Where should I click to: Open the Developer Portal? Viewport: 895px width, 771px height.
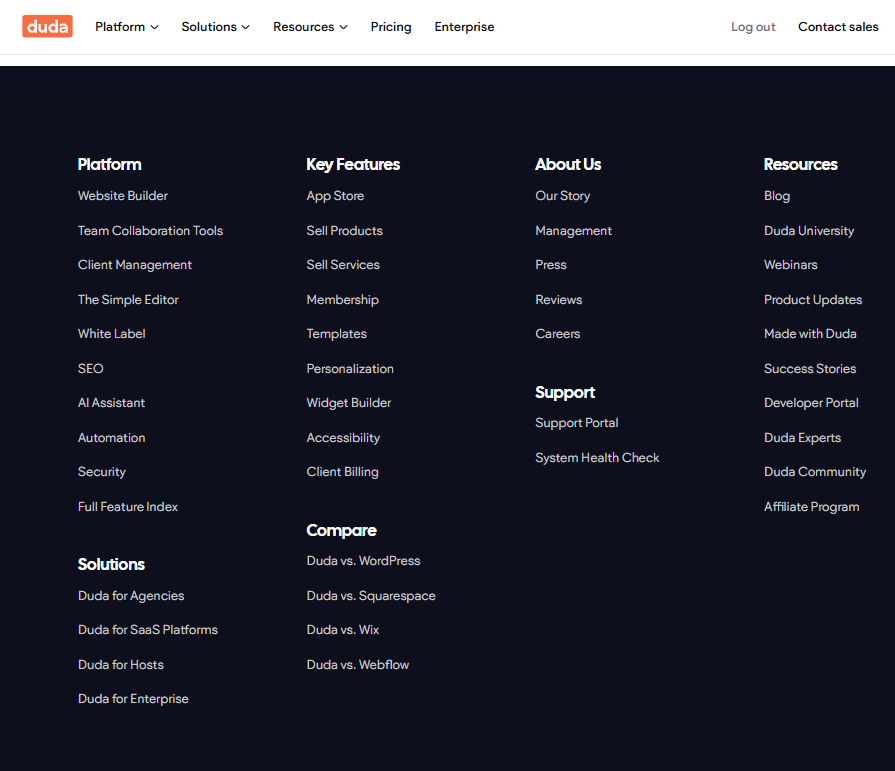pyautogui.click(x=811, y=403)
